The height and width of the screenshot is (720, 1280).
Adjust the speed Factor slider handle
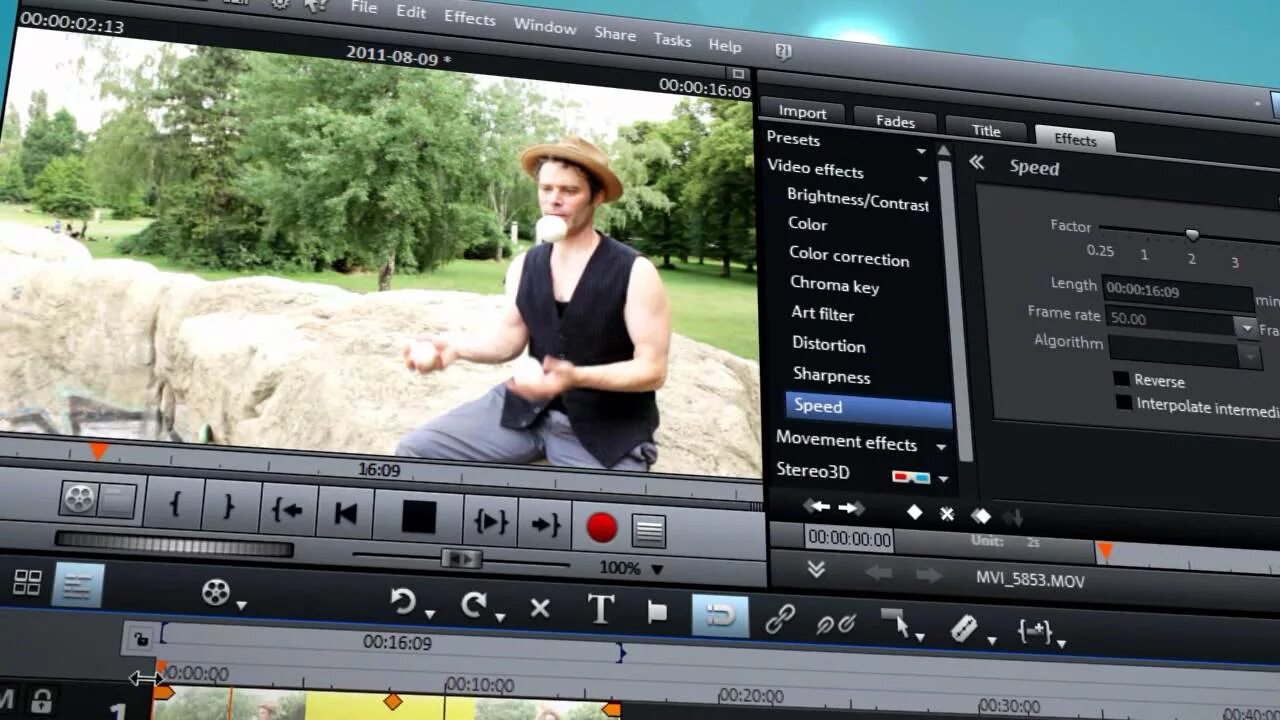[1191, 236]
